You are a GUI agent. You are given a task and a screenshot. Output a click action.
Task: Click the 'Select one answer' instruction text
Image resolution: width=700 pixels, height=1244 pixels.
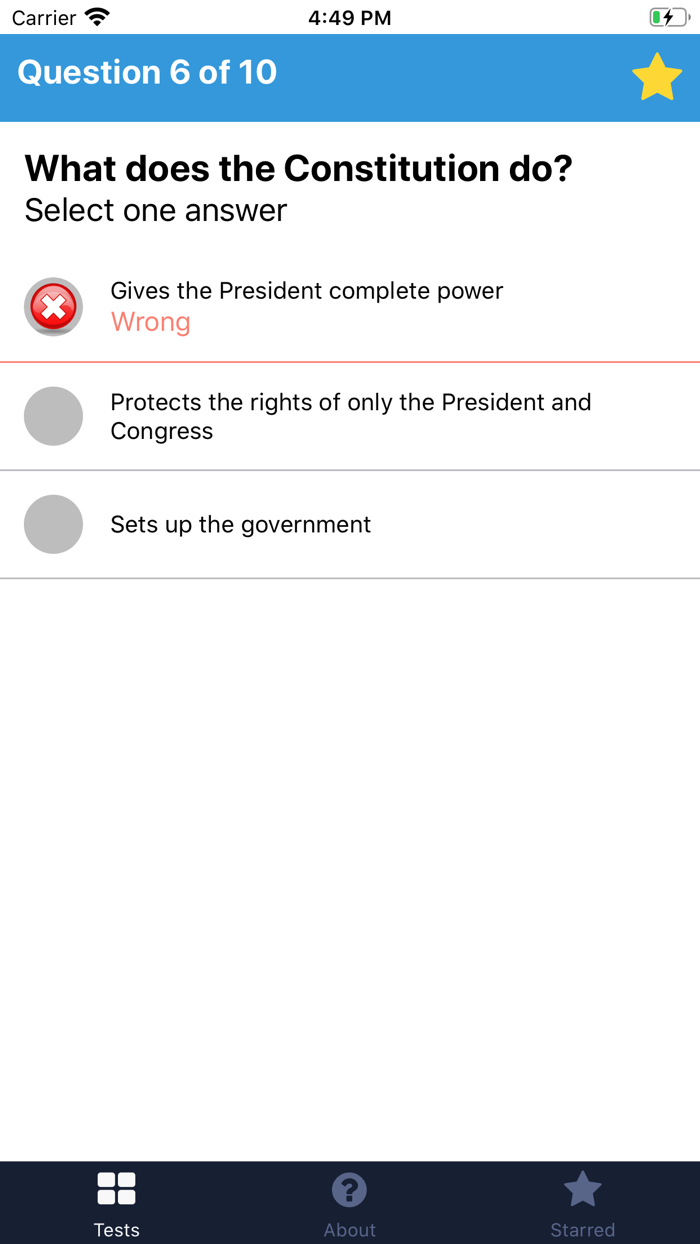point(155,210)
